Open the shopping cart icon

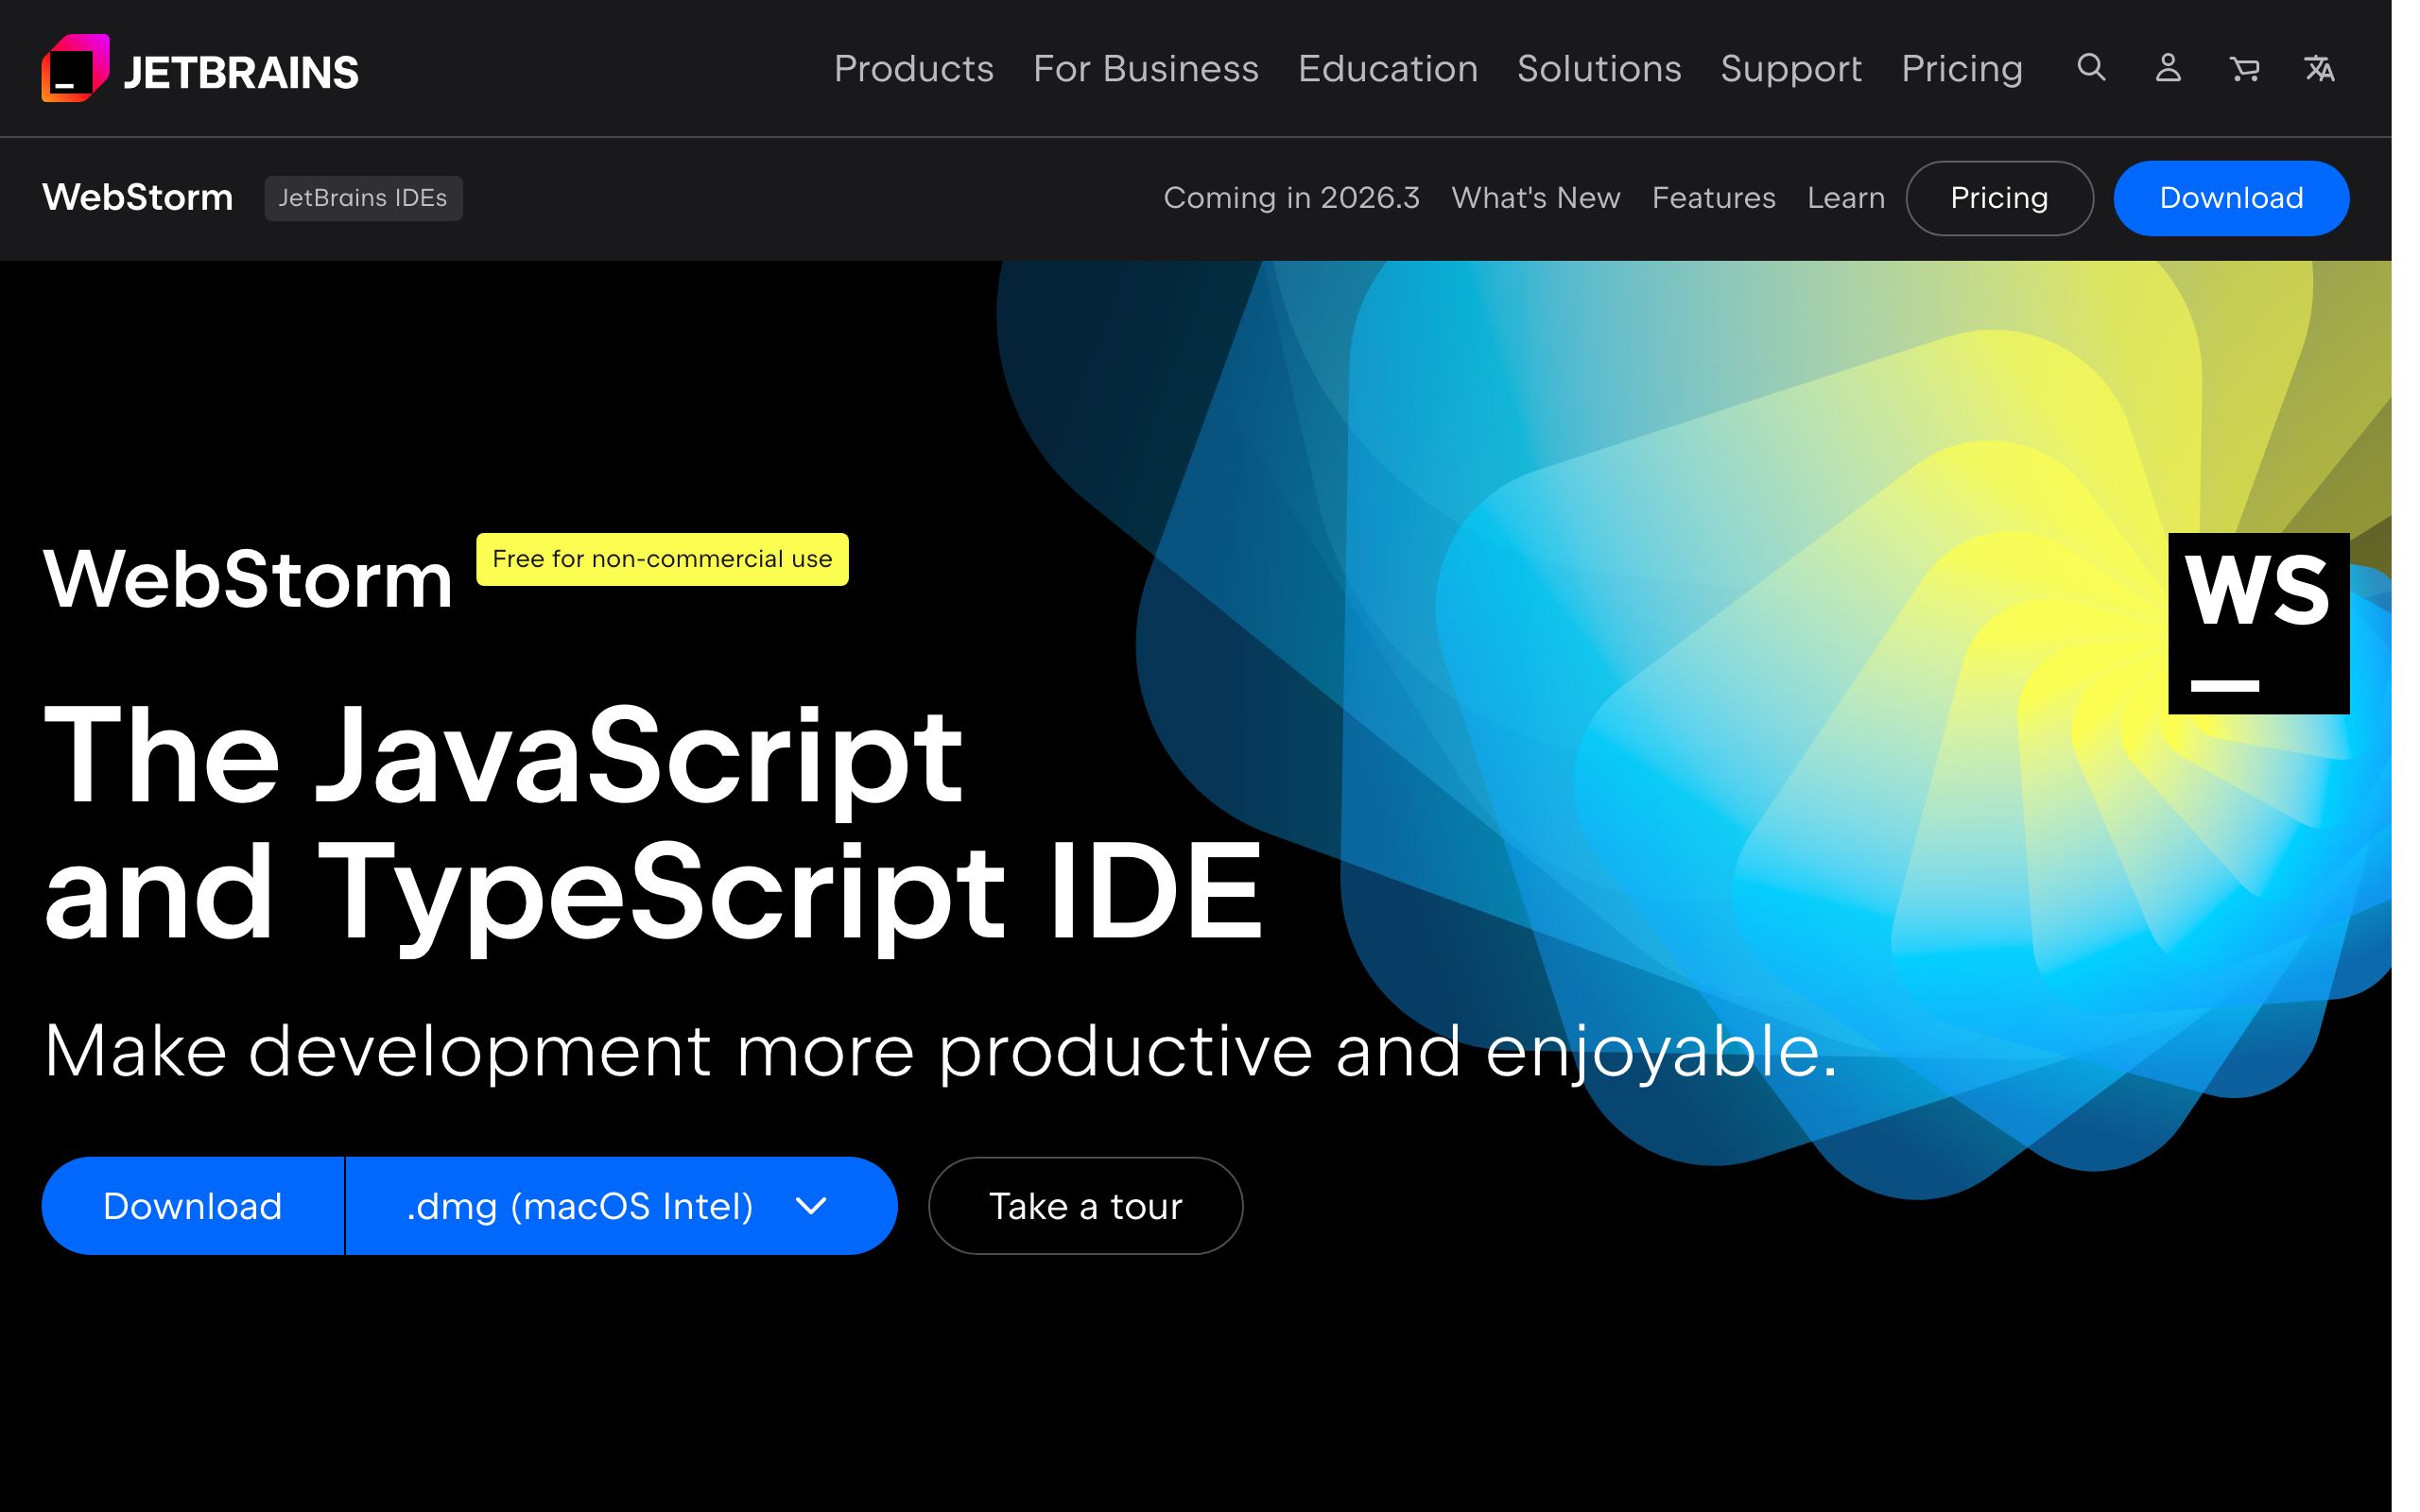[x=2245, y=68]
